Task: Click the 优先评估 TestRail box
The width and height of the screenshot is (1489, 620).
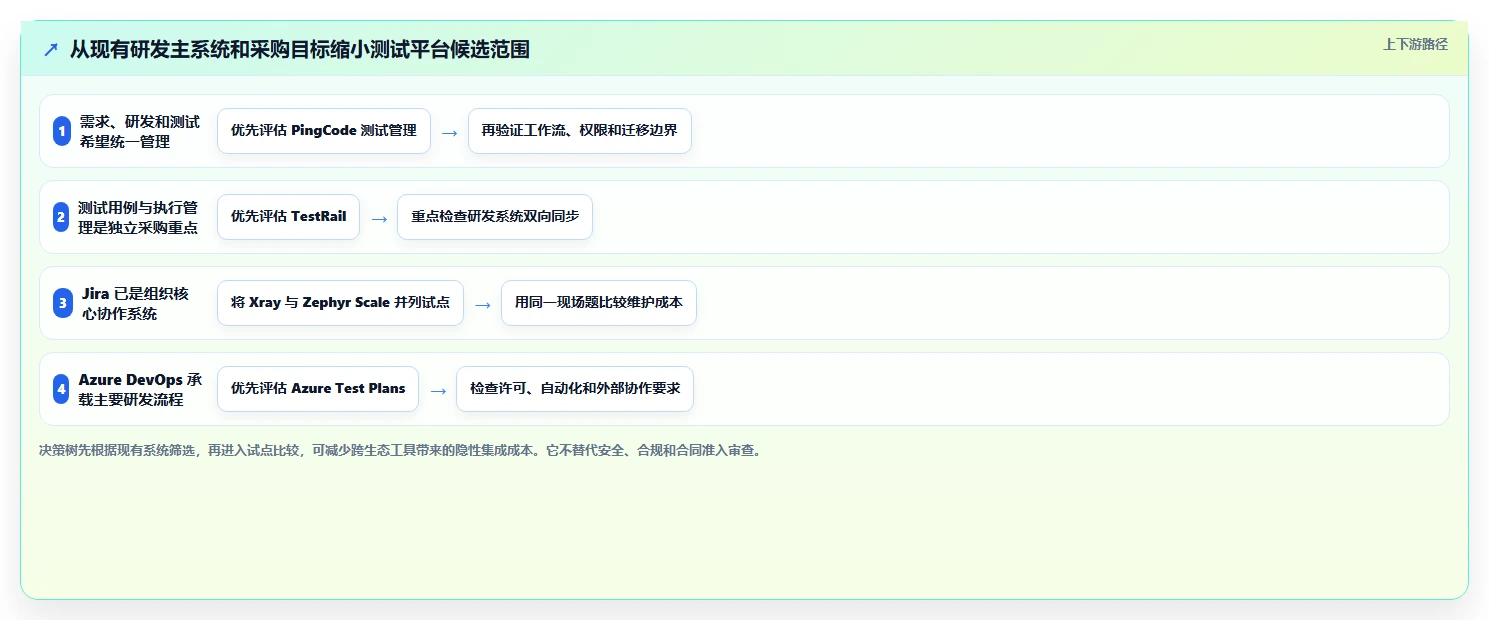Action: tap(288, 217)
